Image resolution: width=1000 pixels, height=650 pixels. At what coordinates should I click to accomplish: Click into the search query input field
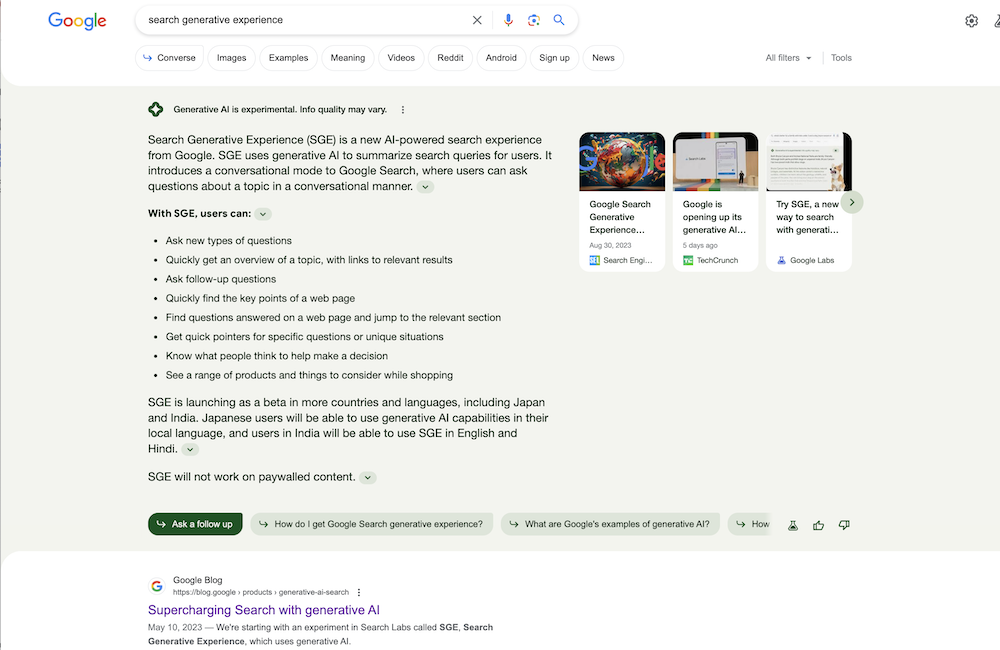(x=306, y=20)
